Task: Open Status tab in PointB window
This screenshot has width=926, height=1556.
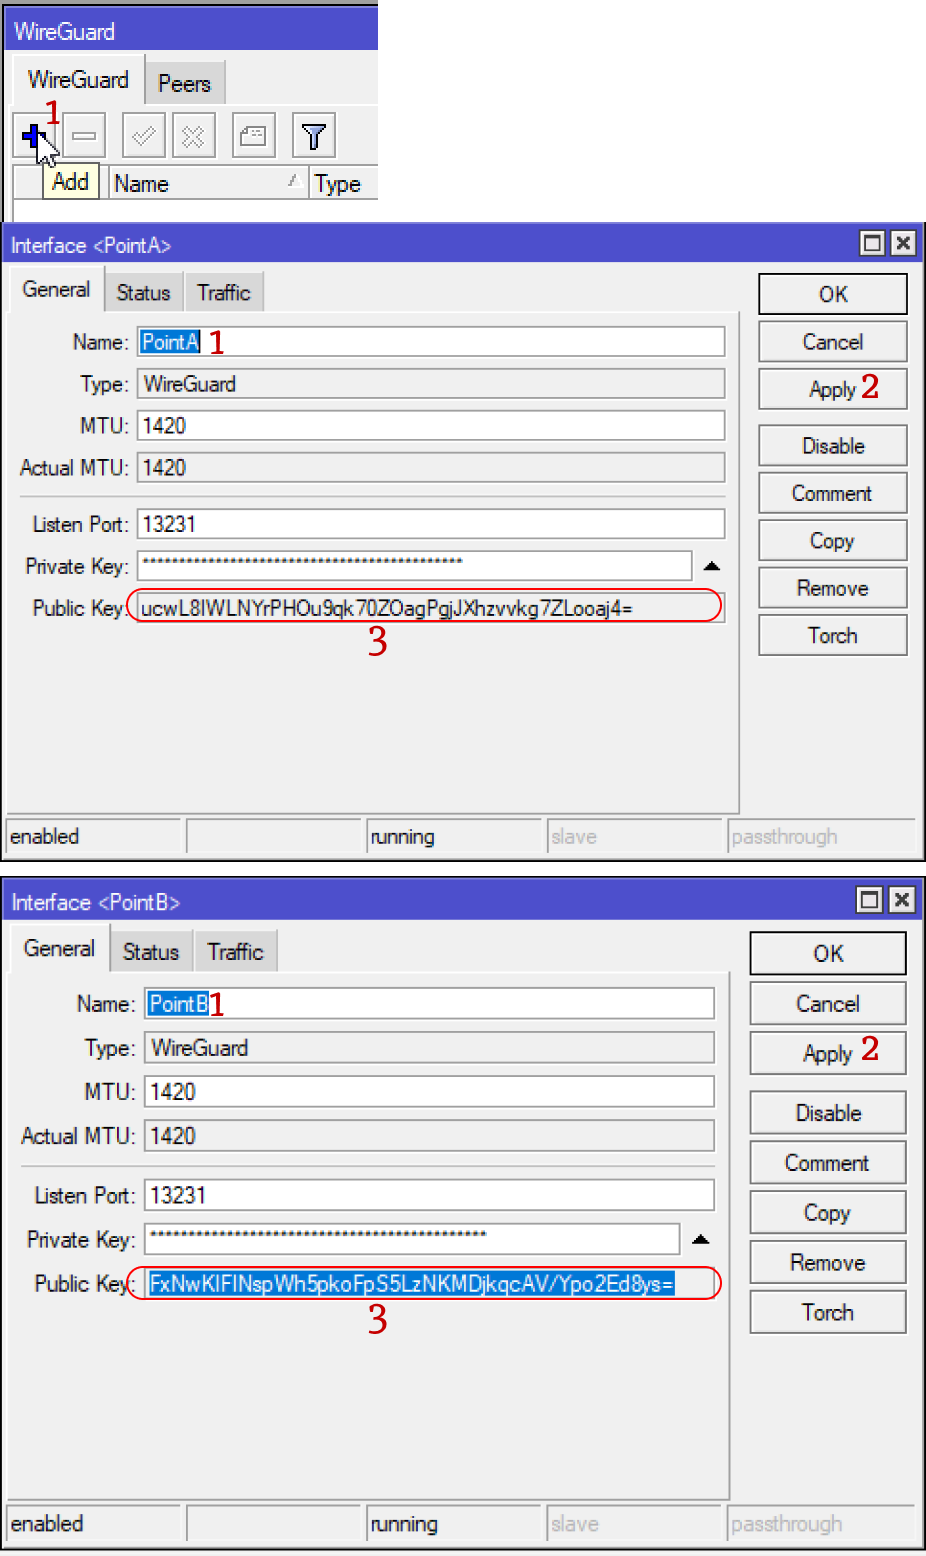Action: click(151, 951)
